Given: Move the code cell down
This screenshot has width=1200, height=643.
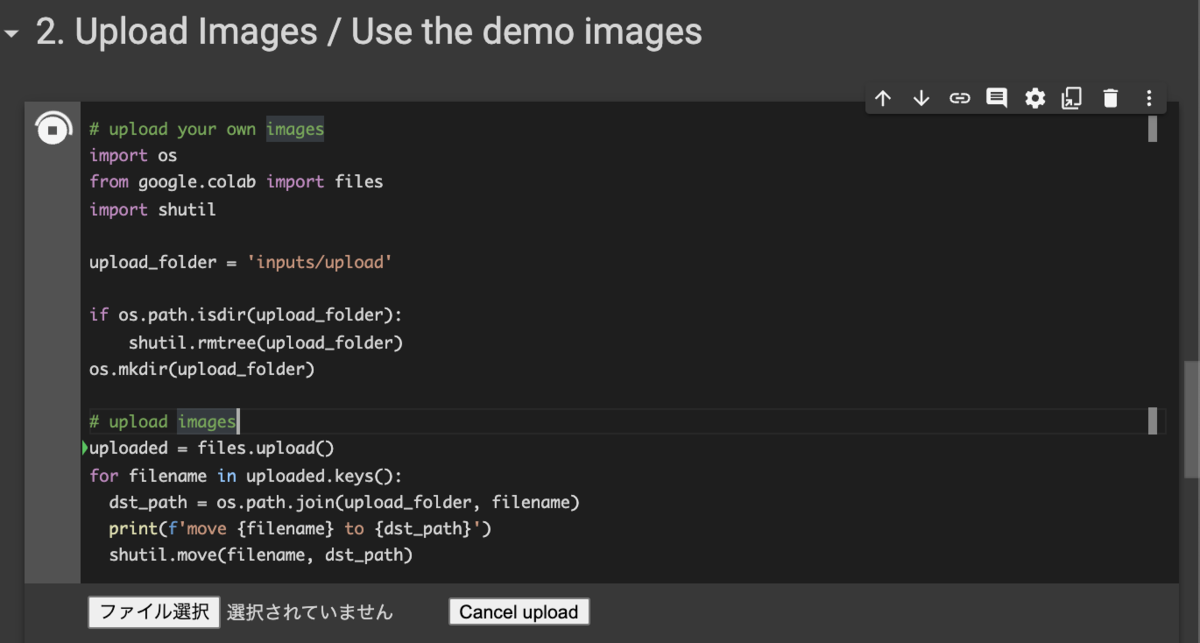Looking at the screenshot, I should pos(921,98).
